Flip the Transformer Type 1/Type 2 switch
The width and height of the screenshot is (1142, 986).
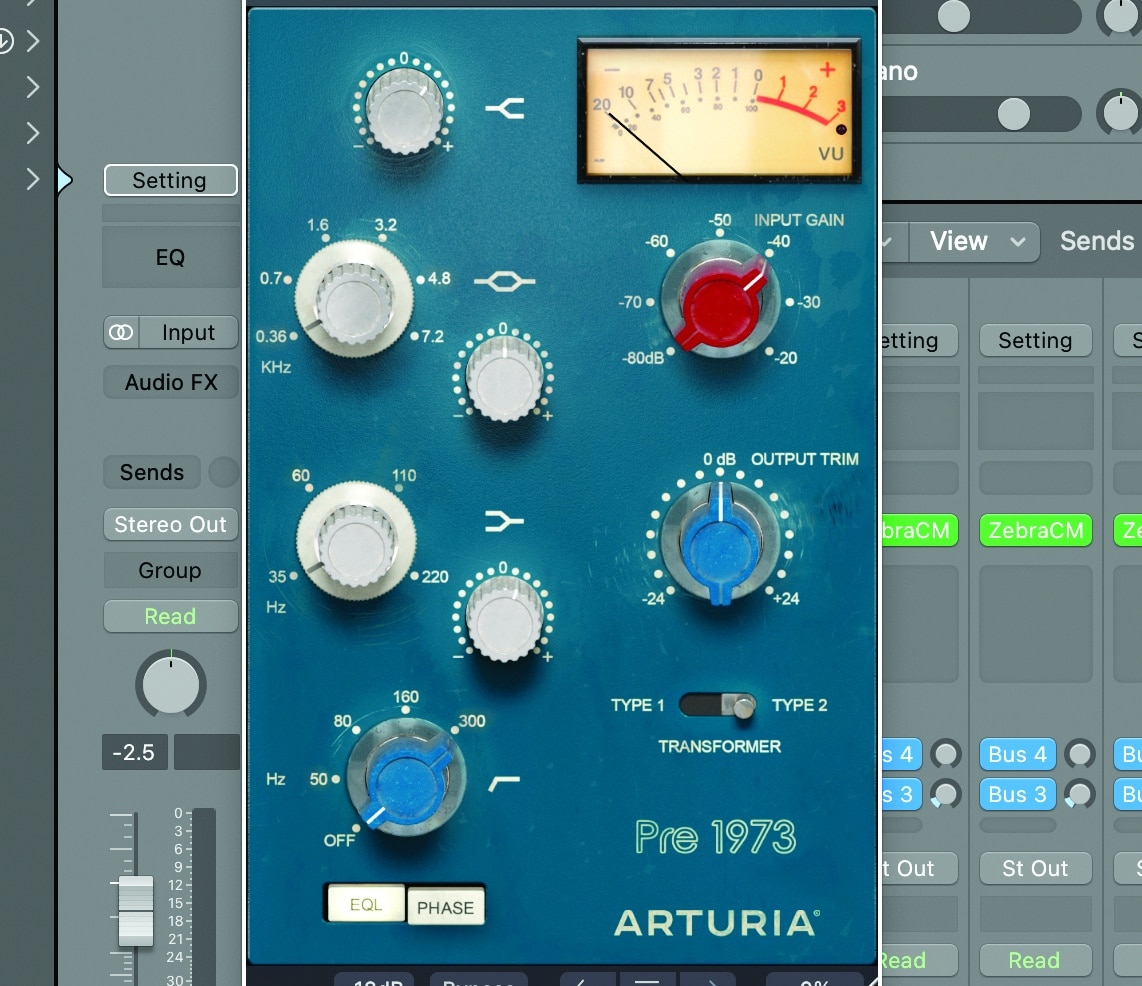pos(718,705)
